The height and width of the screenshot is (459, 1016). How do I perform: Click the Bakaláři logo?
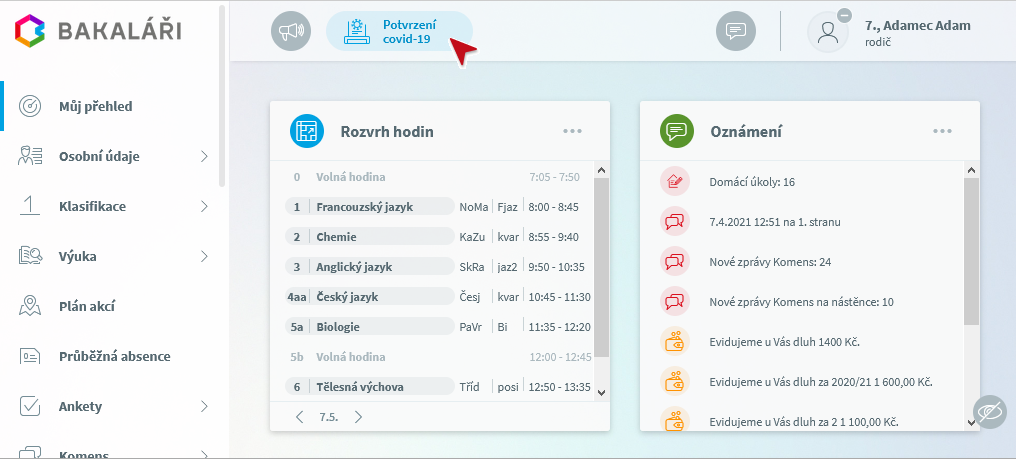98,31
